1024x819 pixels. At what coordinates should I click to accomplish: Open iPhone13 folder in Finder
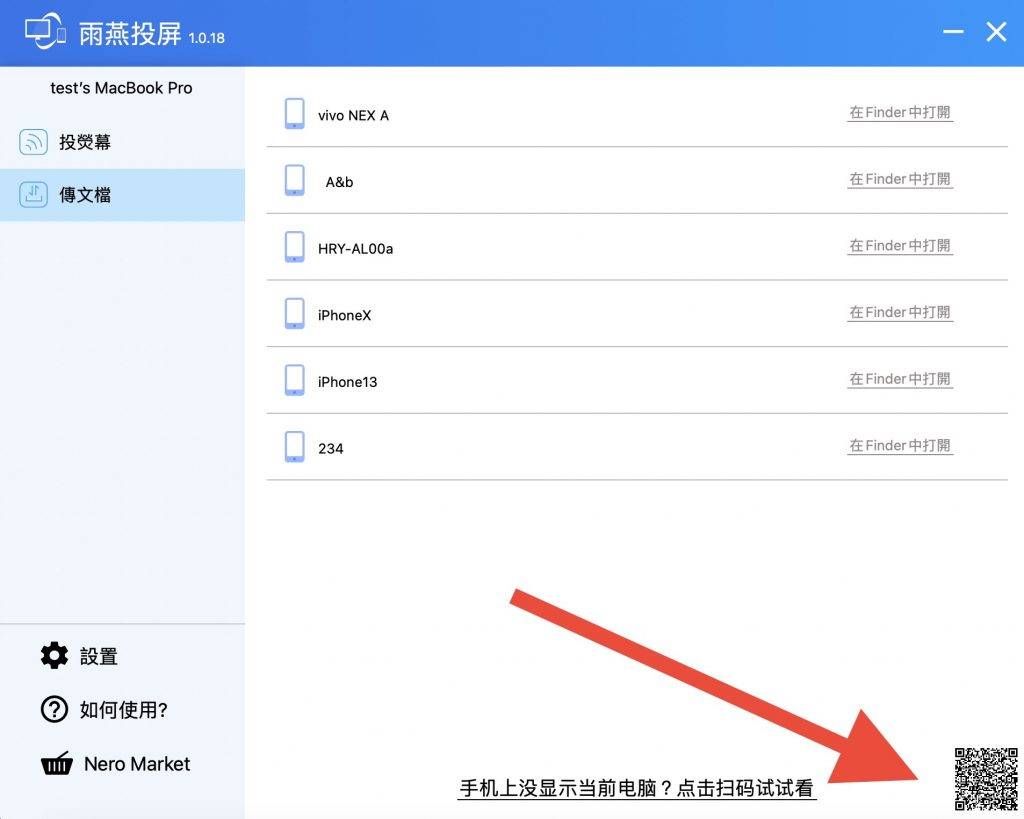tap(900, 379)
